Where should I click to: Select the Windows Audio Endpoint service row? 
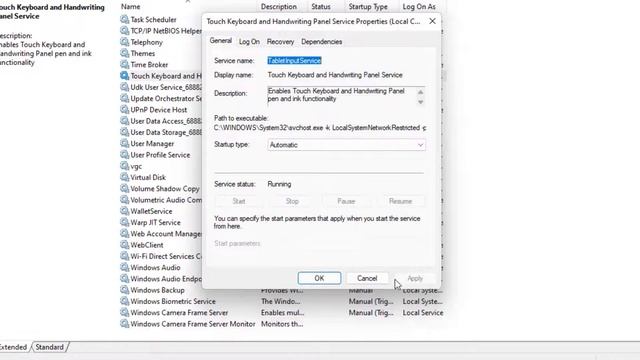161,279
